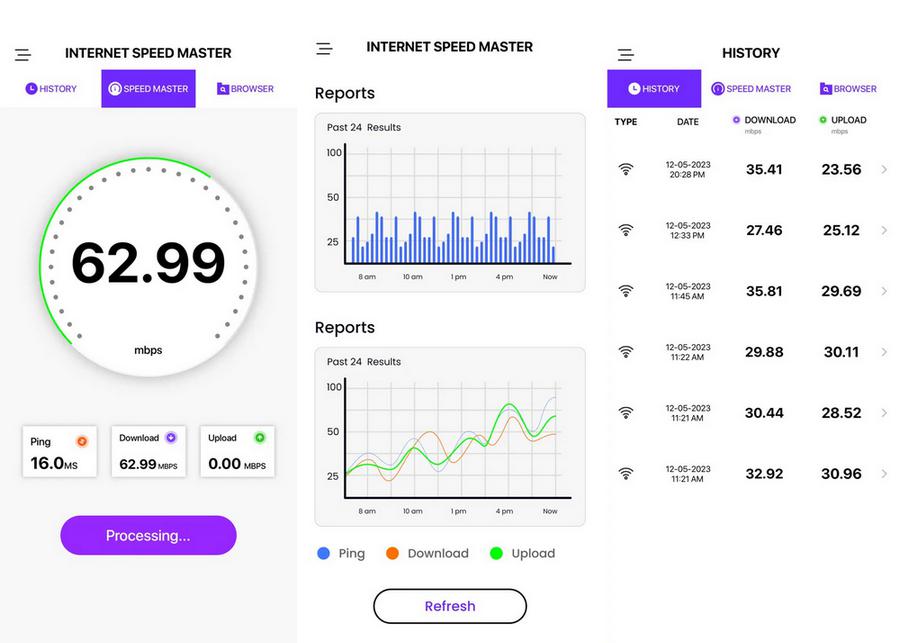This screenshot has width=900, height=643.
Task: Click upload value 25.12
Action: tap(841, 230)
